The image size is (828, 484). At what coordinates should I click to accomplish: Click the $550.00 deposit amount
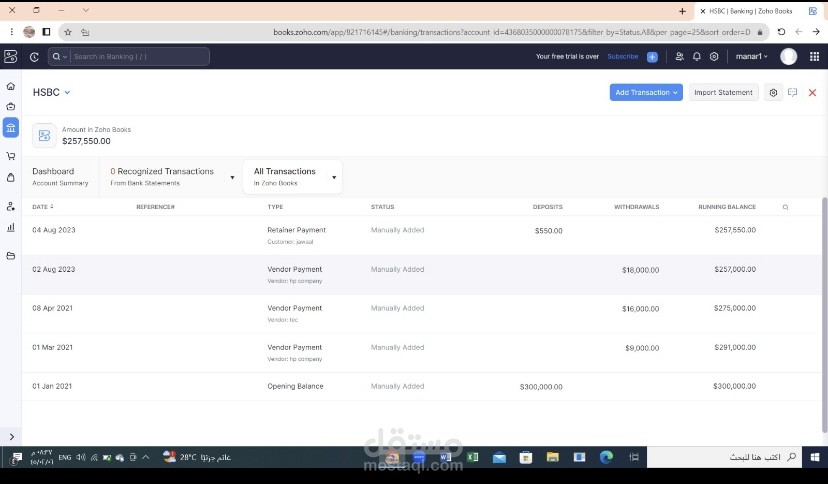(x=549, y=231)
